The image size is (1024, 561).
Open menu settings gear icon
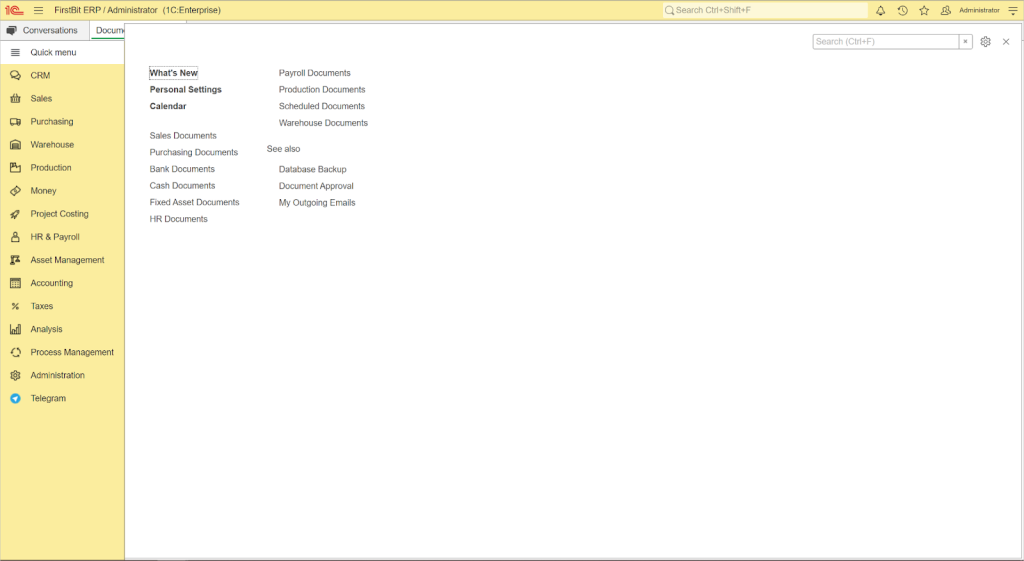tap(985, 41)
